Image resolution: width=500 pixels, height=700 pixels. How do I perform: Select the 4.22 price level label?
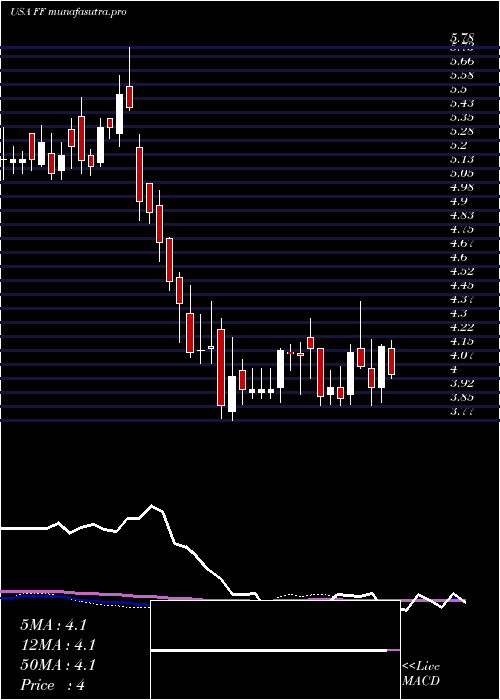[x=462, y=327]
